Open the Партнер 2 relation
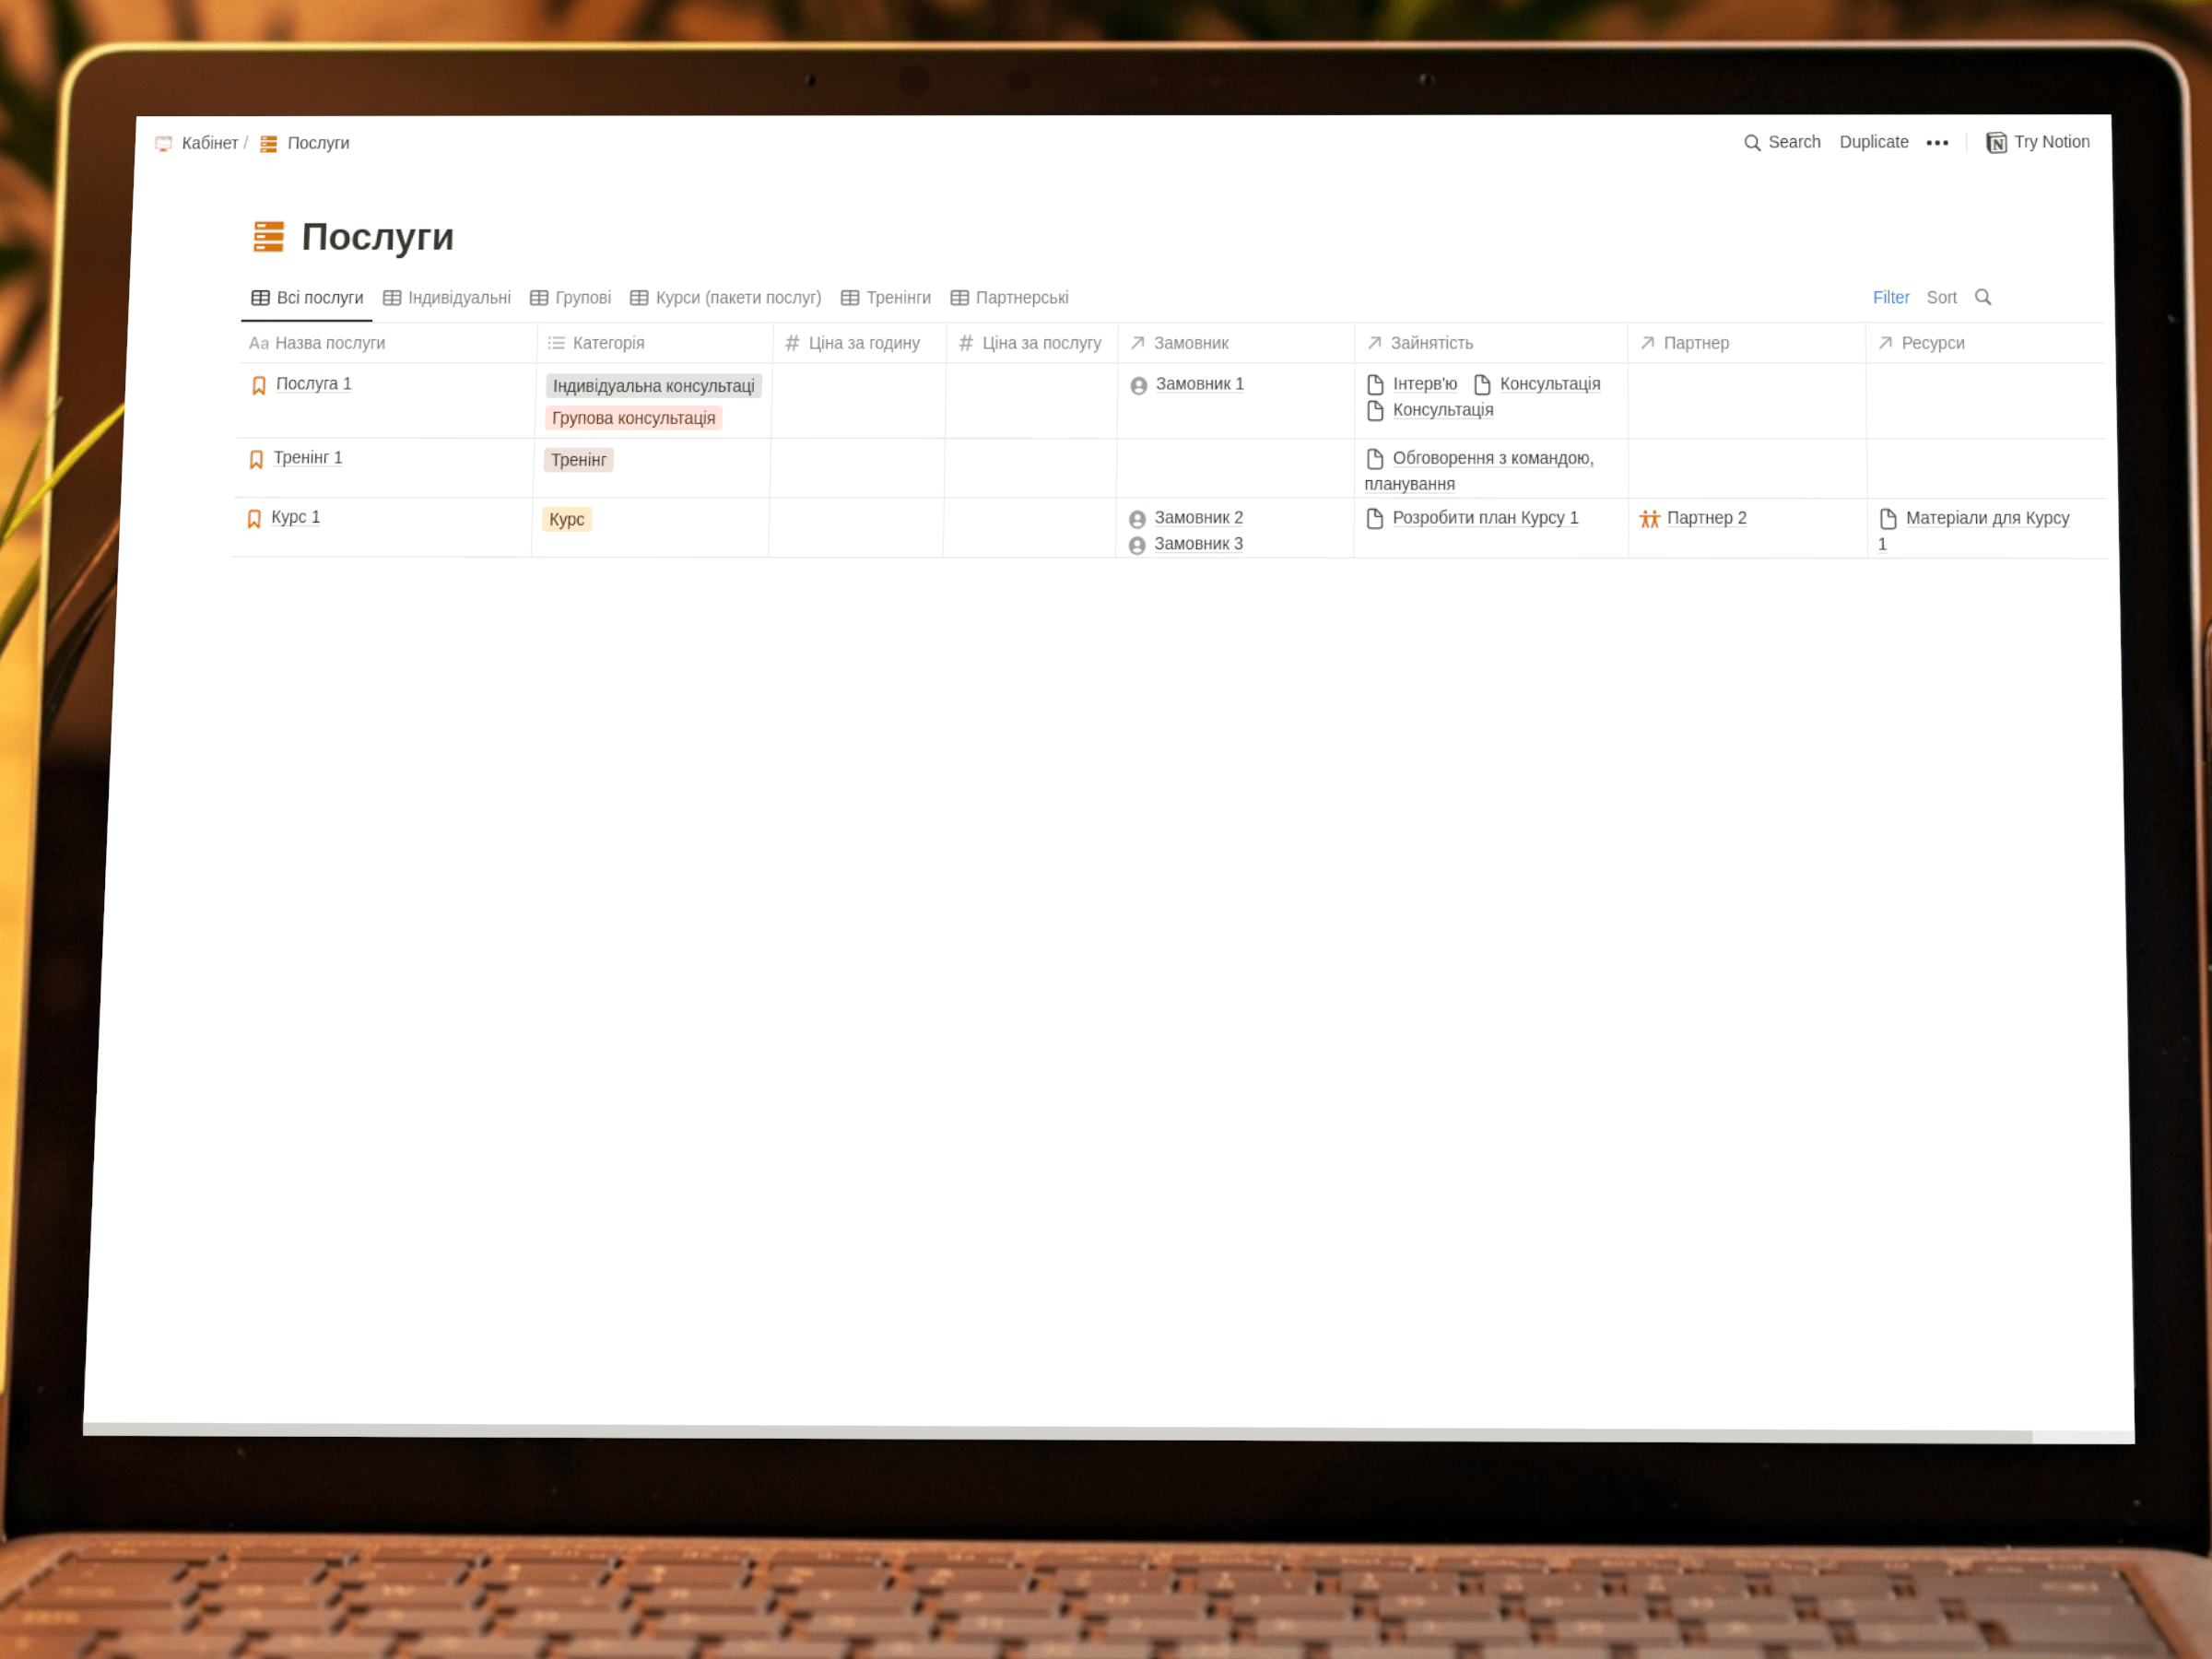This screenshot has width=2212, height=1659. click(1706, 518)
